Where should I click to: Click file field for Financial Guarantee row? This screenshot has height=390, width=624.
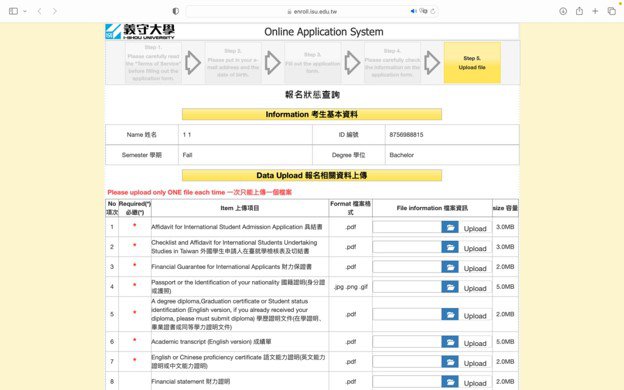407,267
